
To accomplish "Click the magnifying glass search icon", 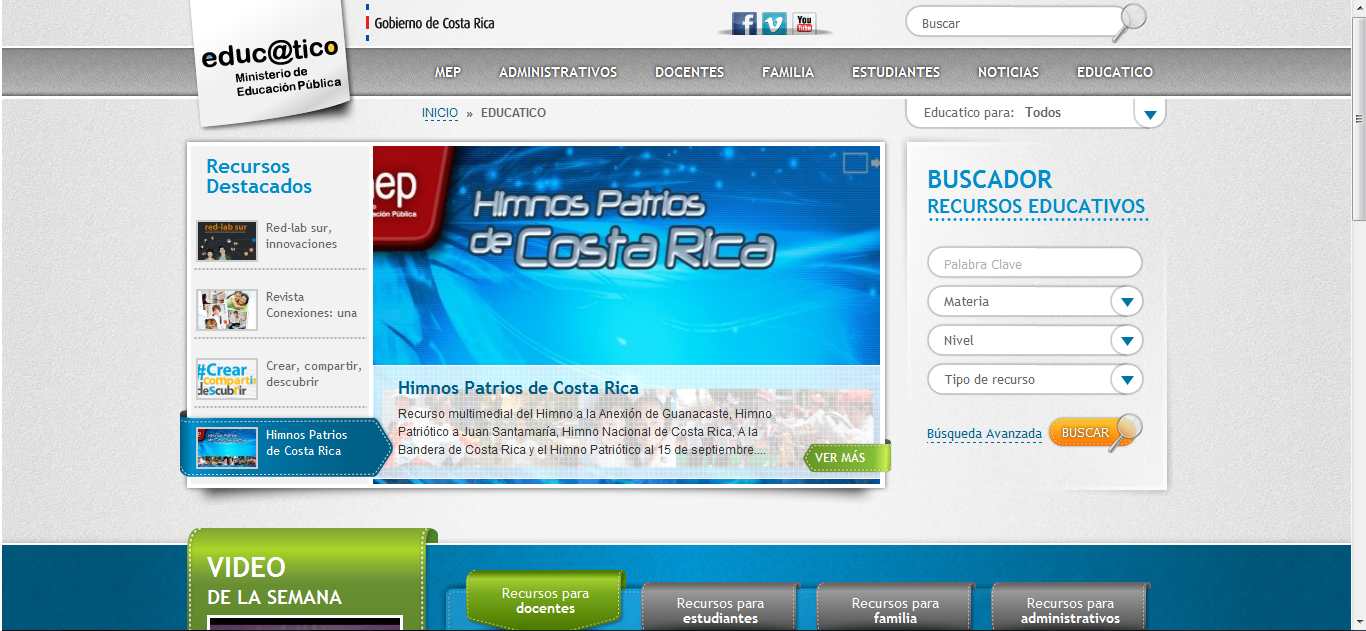I will pyautogui.click(x=1132, y=20).
